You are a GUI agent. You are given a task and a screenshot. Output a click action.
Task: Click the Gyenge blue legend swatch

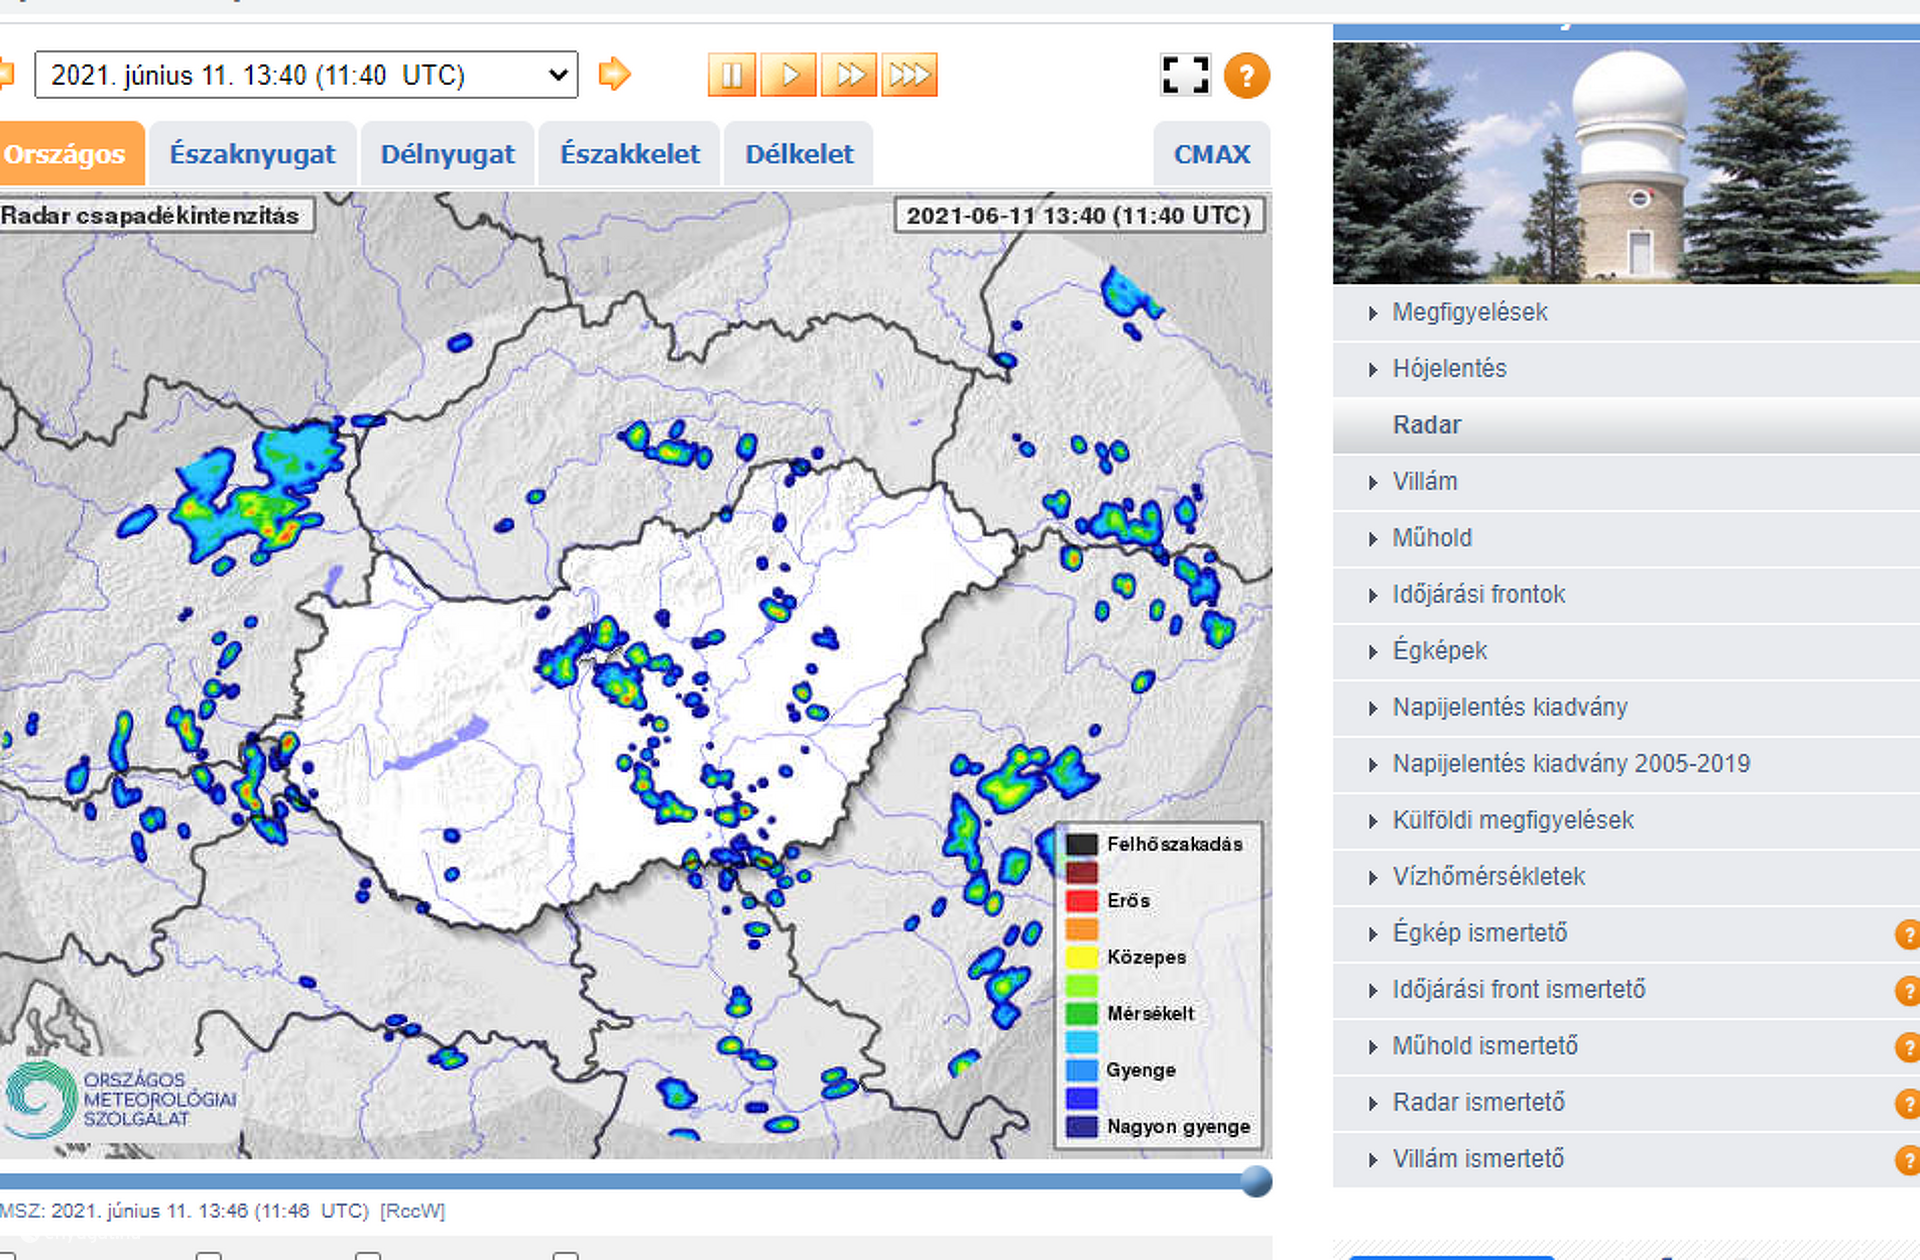coord(1081,1070)
